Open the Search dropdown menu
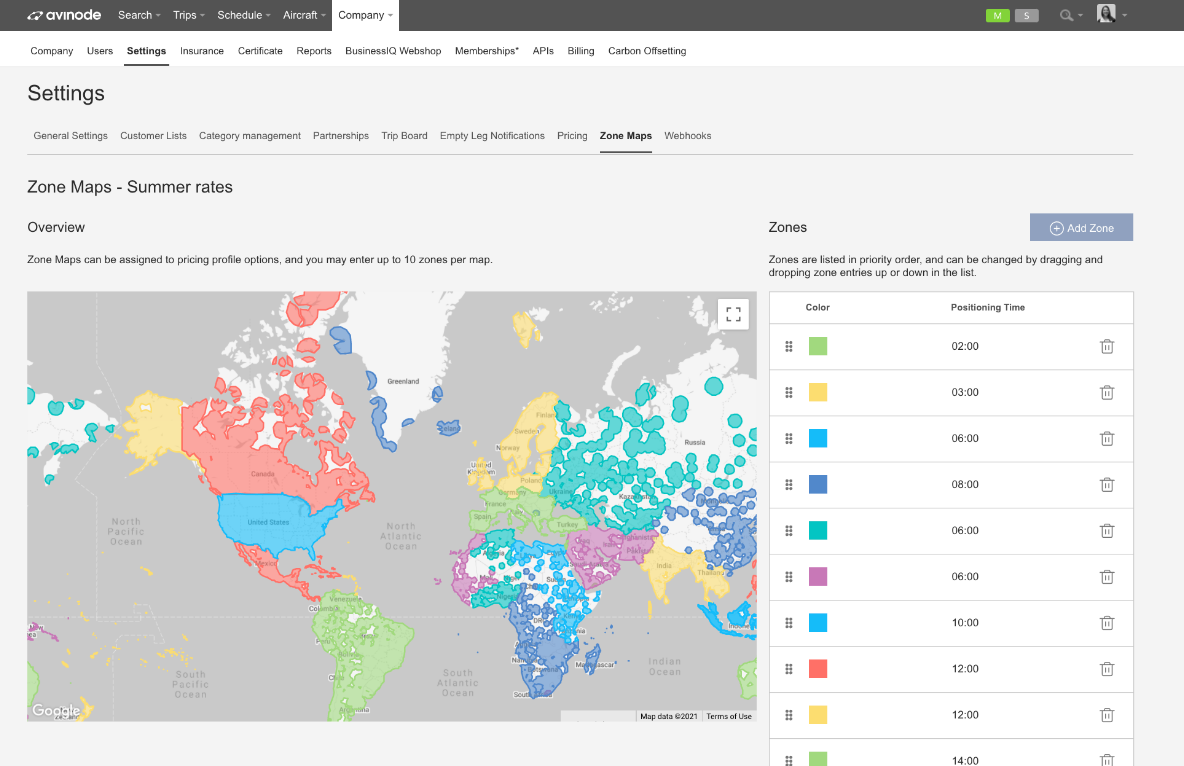 coord(139,15)
